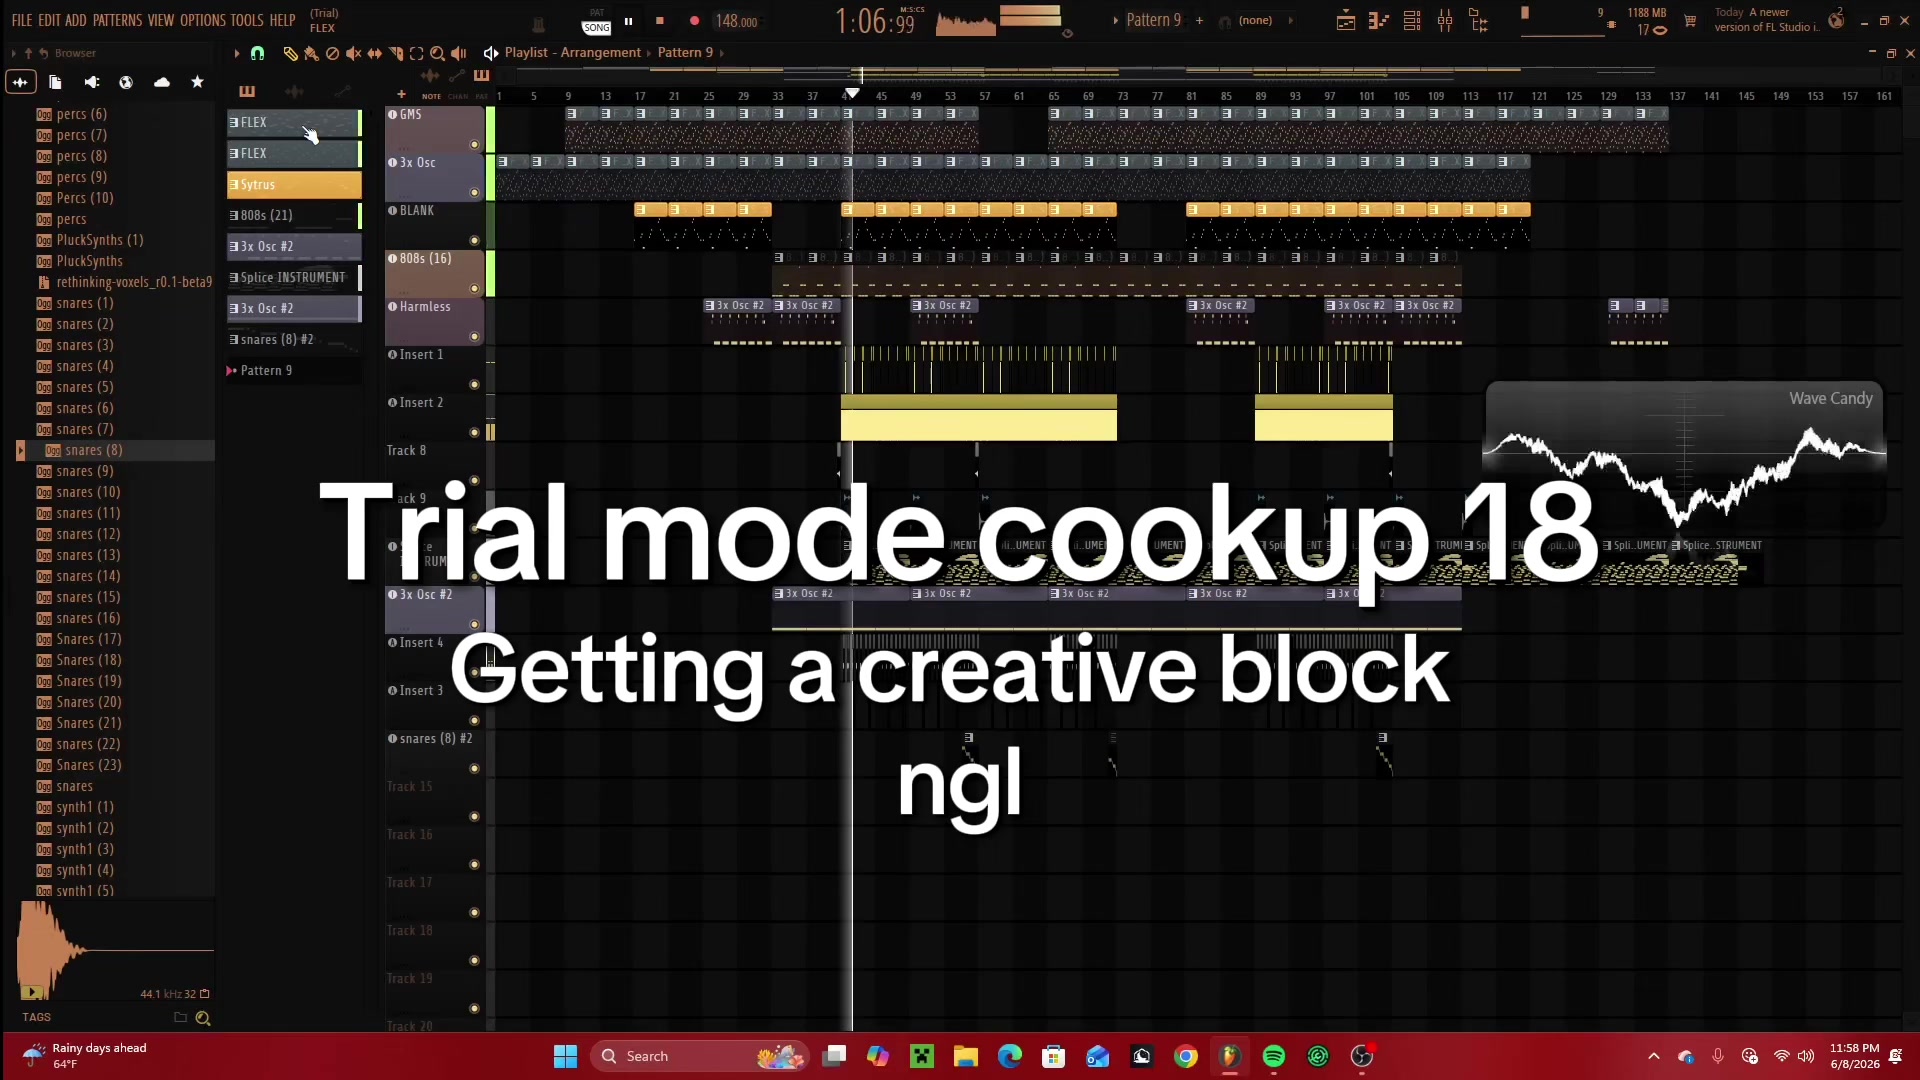Image resolution: width=1920 pixels, height=1080 pixels.
Task: Select 808s (21) in the picker
Action: pos(294,216)
